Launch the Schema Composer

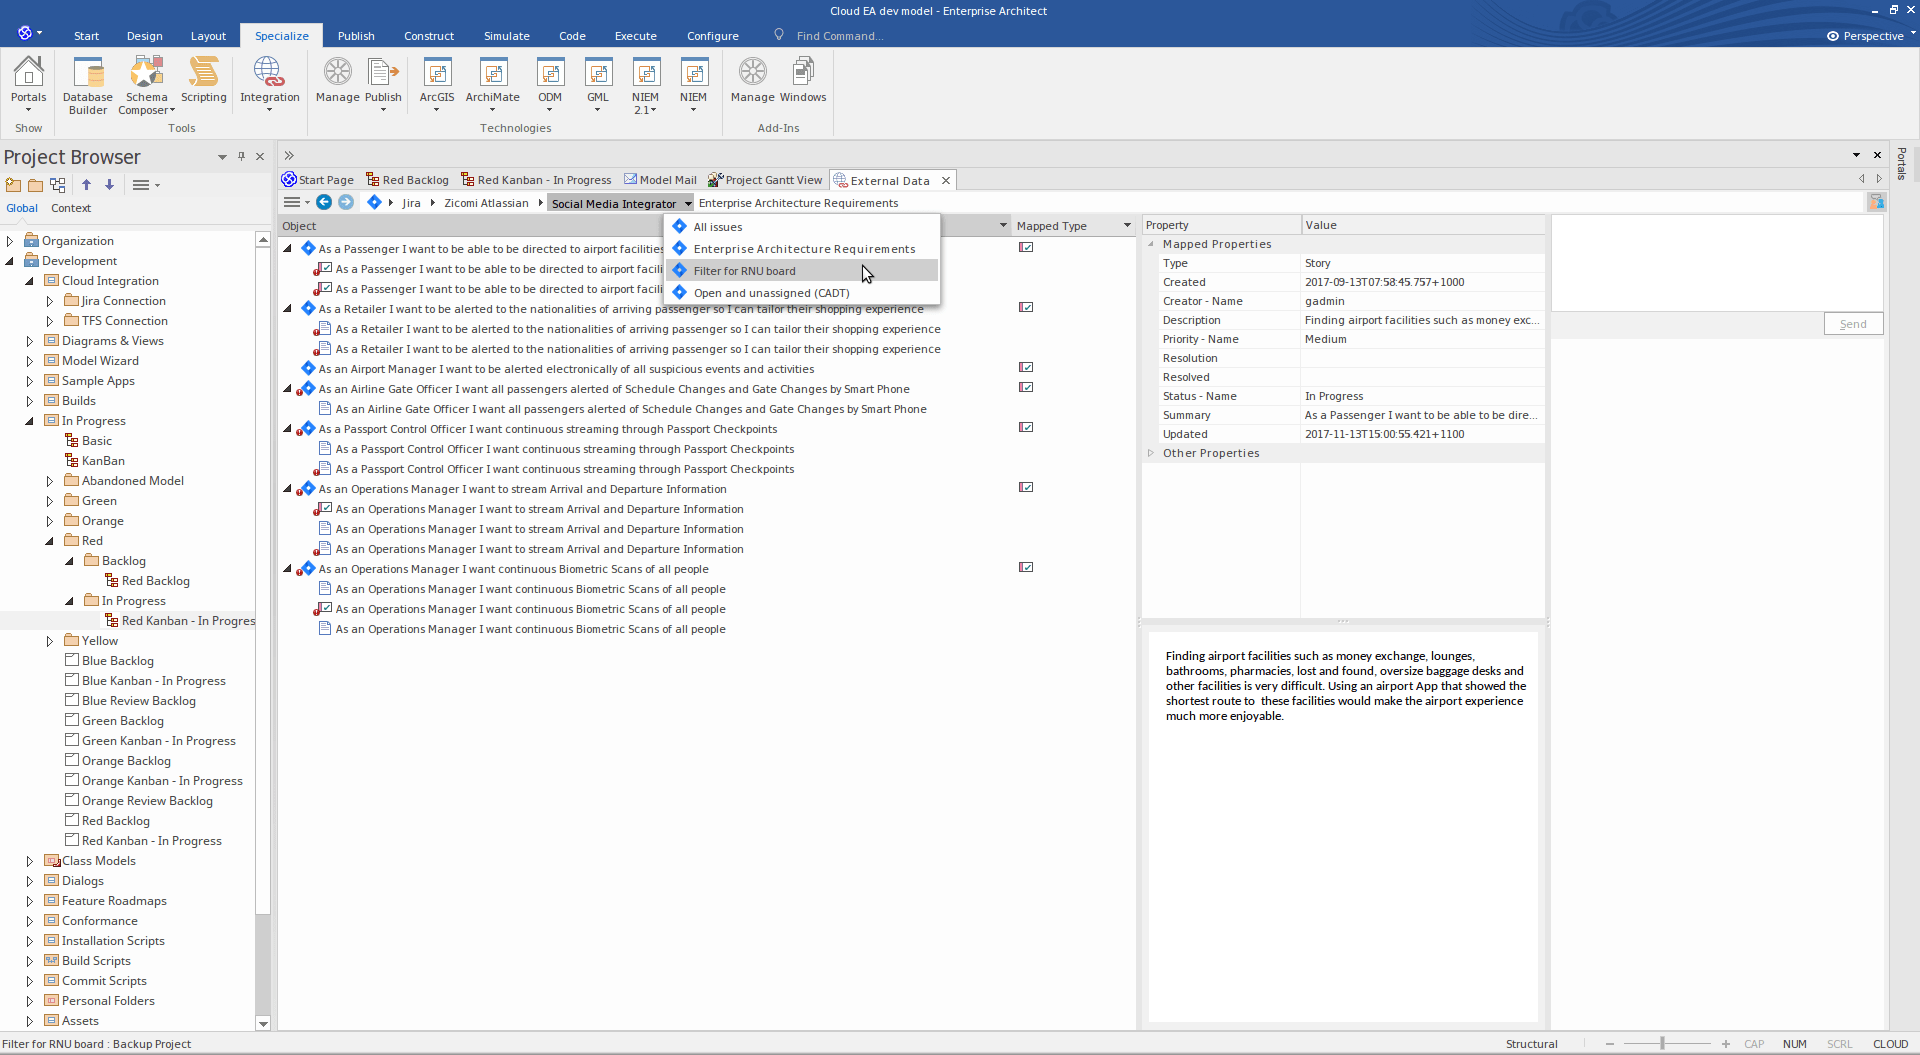tap(146, 85)
